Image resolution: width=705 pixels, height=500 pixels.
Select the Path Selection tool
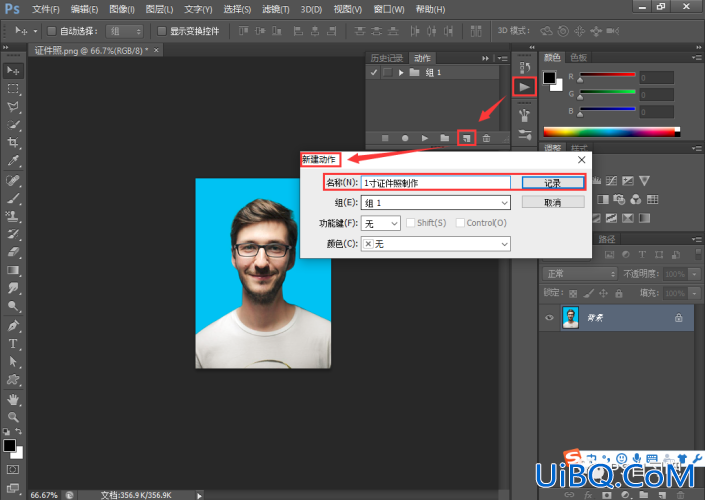click(x=13, y=362)
